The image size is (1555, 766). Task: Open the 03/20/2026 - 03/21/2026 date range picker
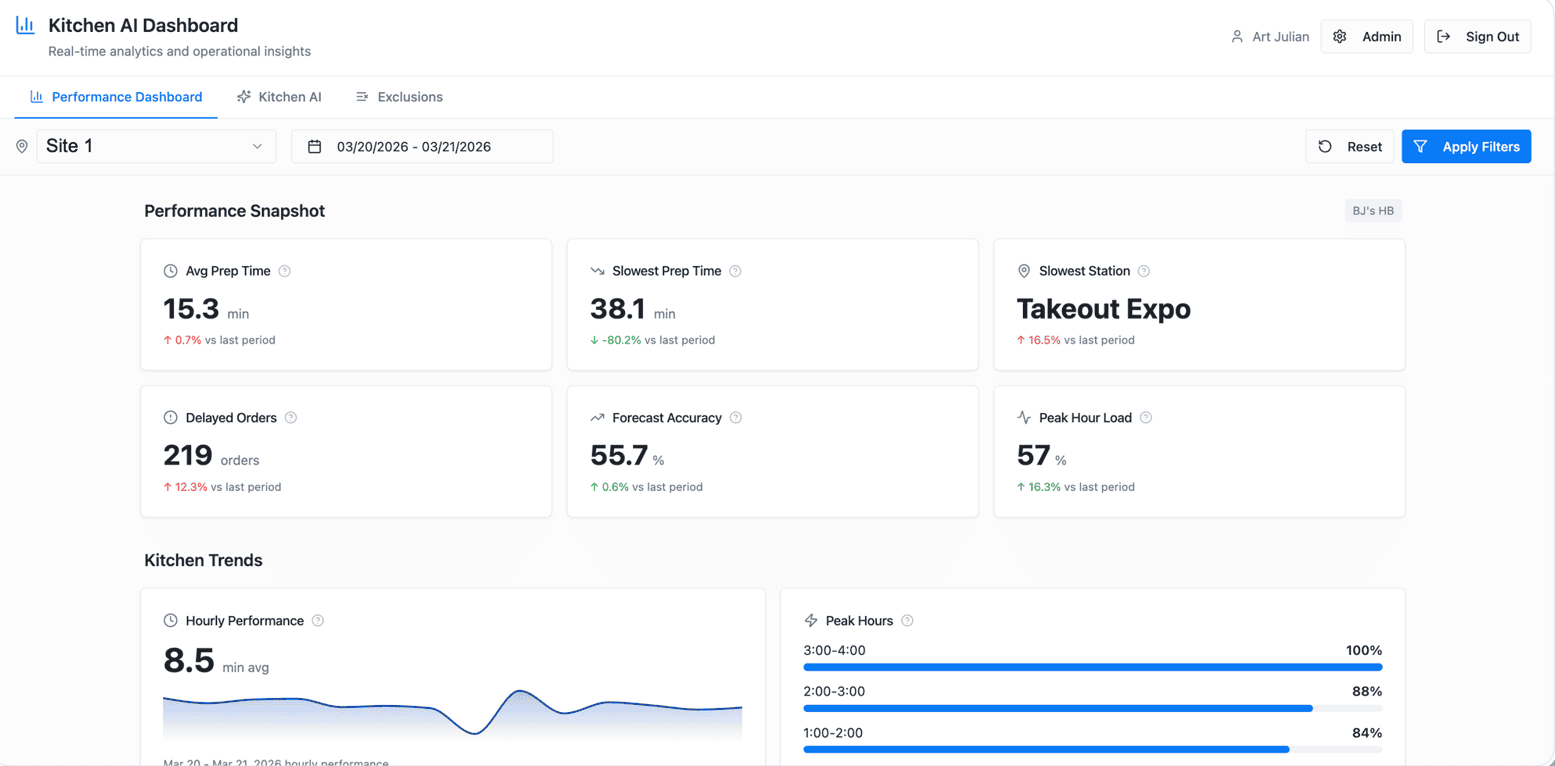pyautogui.click(x=422, y=147)
